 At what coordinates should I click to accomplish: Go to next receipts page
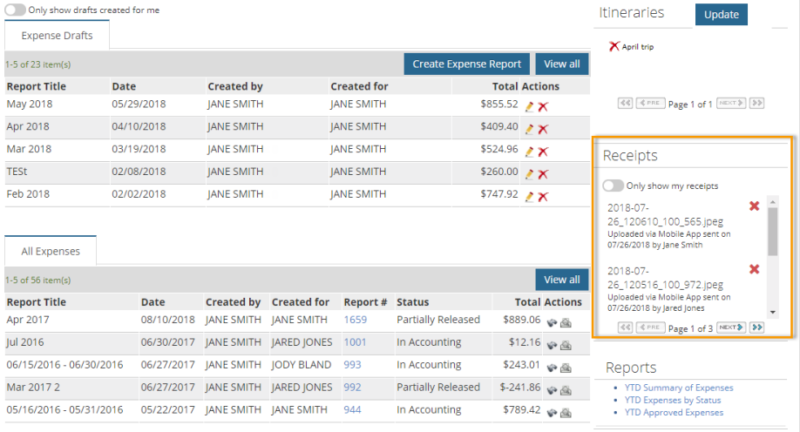click(x=731, y=327)
